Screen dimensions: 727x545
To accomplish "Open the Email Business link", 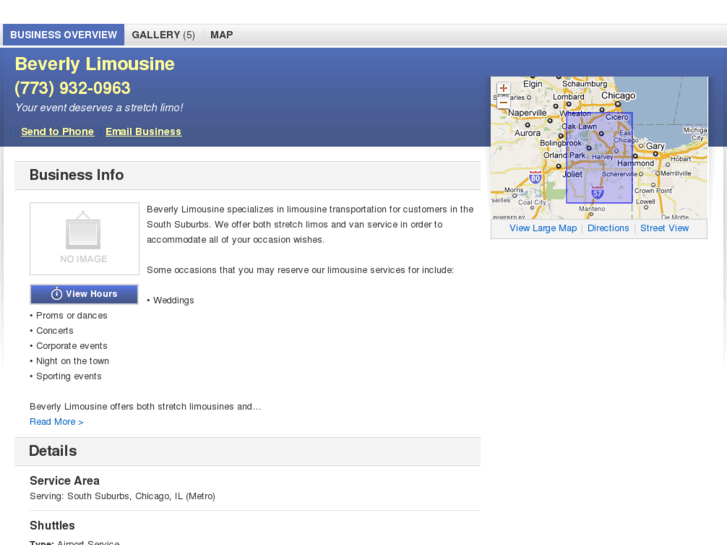I will (x=143, y=132).
